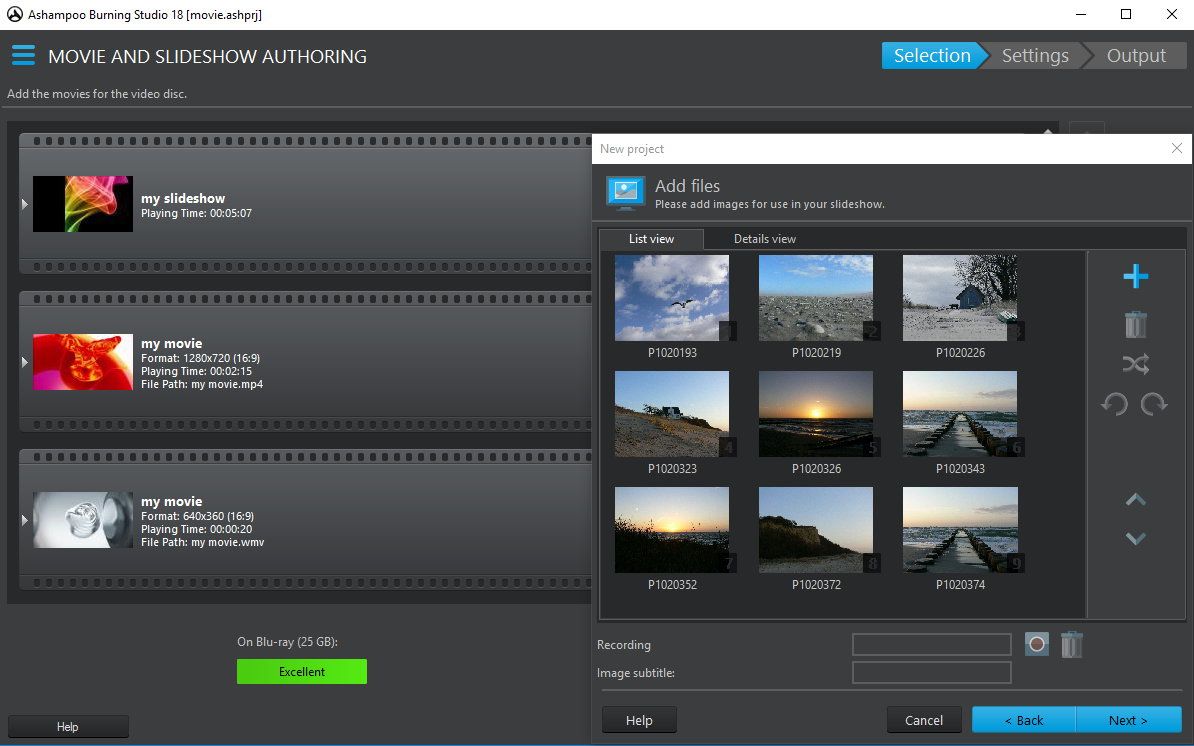Select the sunset thumbnail P1020326
This screenshot has width=1194, height=746.
[x=816, y=413]
